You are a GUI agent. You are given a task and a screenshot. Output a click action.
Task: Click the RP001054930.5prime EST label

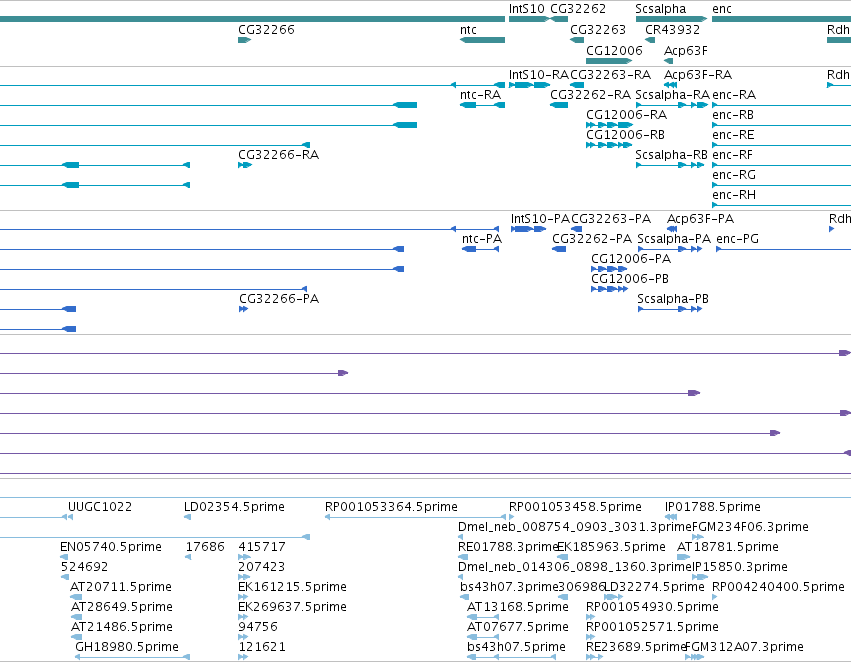652,607
